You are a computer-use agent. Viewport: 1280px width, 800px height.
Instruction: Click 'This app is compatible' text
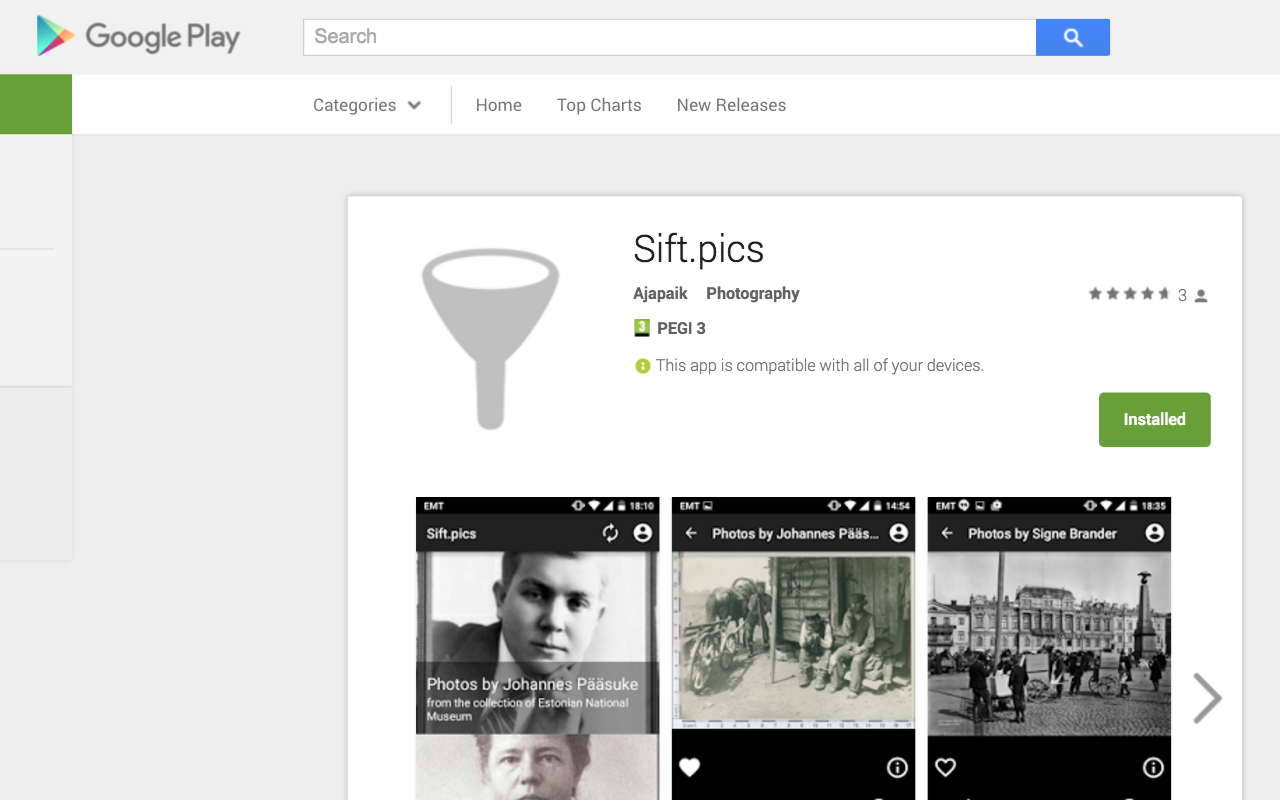click(820, 365)
